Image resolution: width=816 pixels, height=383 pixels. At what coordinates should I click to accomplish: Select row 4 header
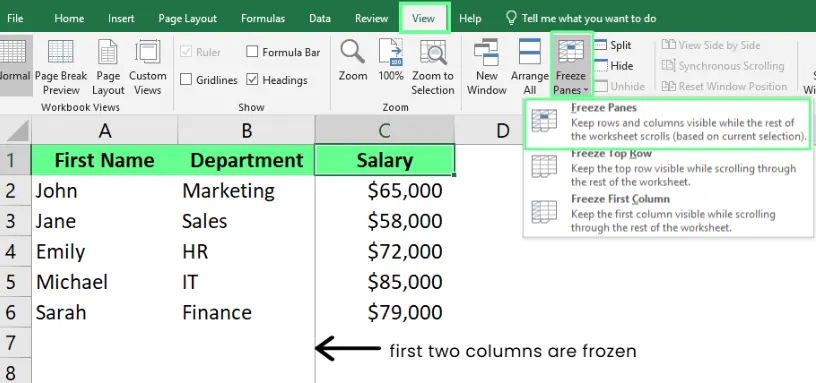pos(16,251)
